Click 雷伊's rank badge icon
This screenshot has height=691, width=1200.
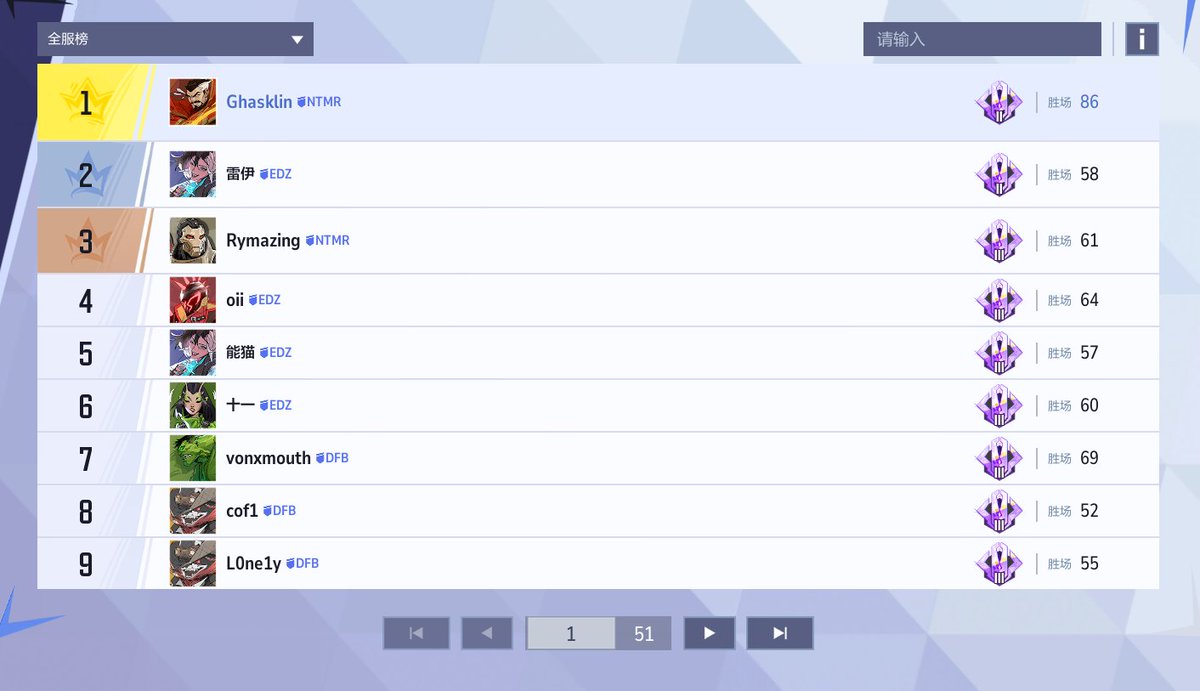[x=998, y=174]
